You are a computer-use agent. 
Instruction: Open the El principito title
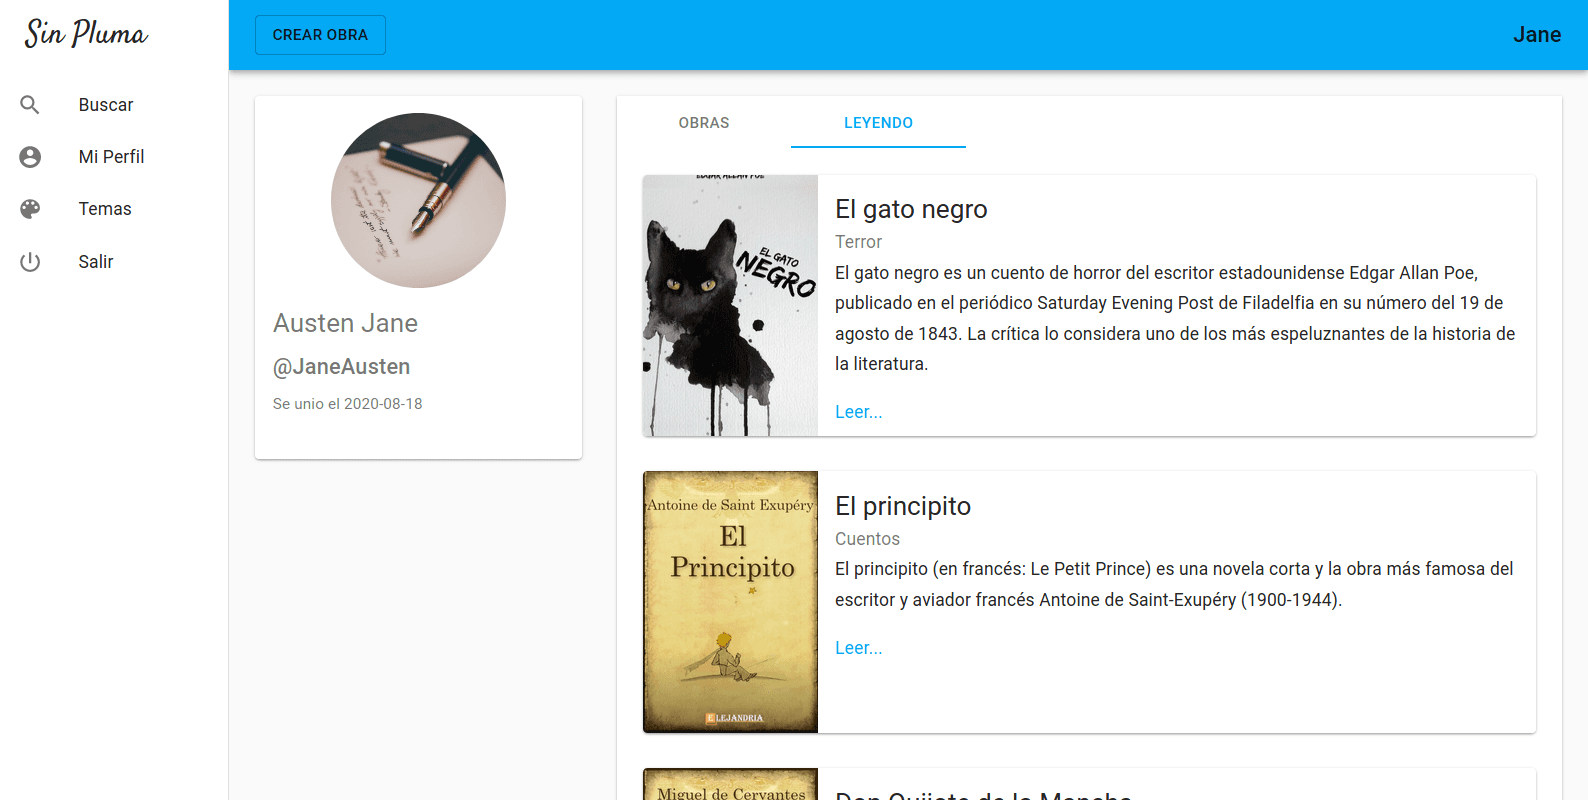click(903, 506)
